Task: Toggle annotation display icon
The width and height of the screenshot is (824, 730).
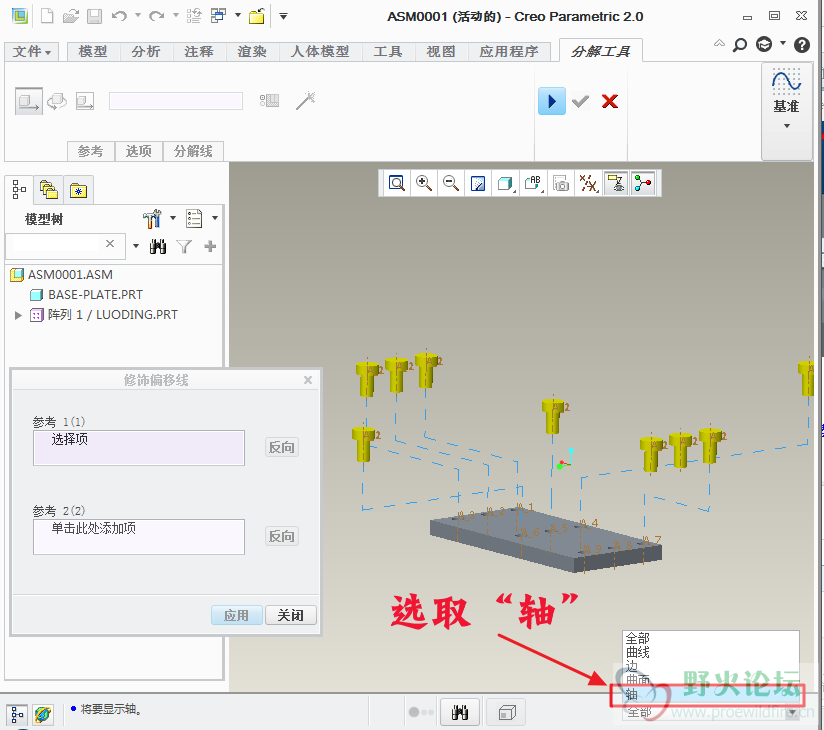Action: (615, 183)
